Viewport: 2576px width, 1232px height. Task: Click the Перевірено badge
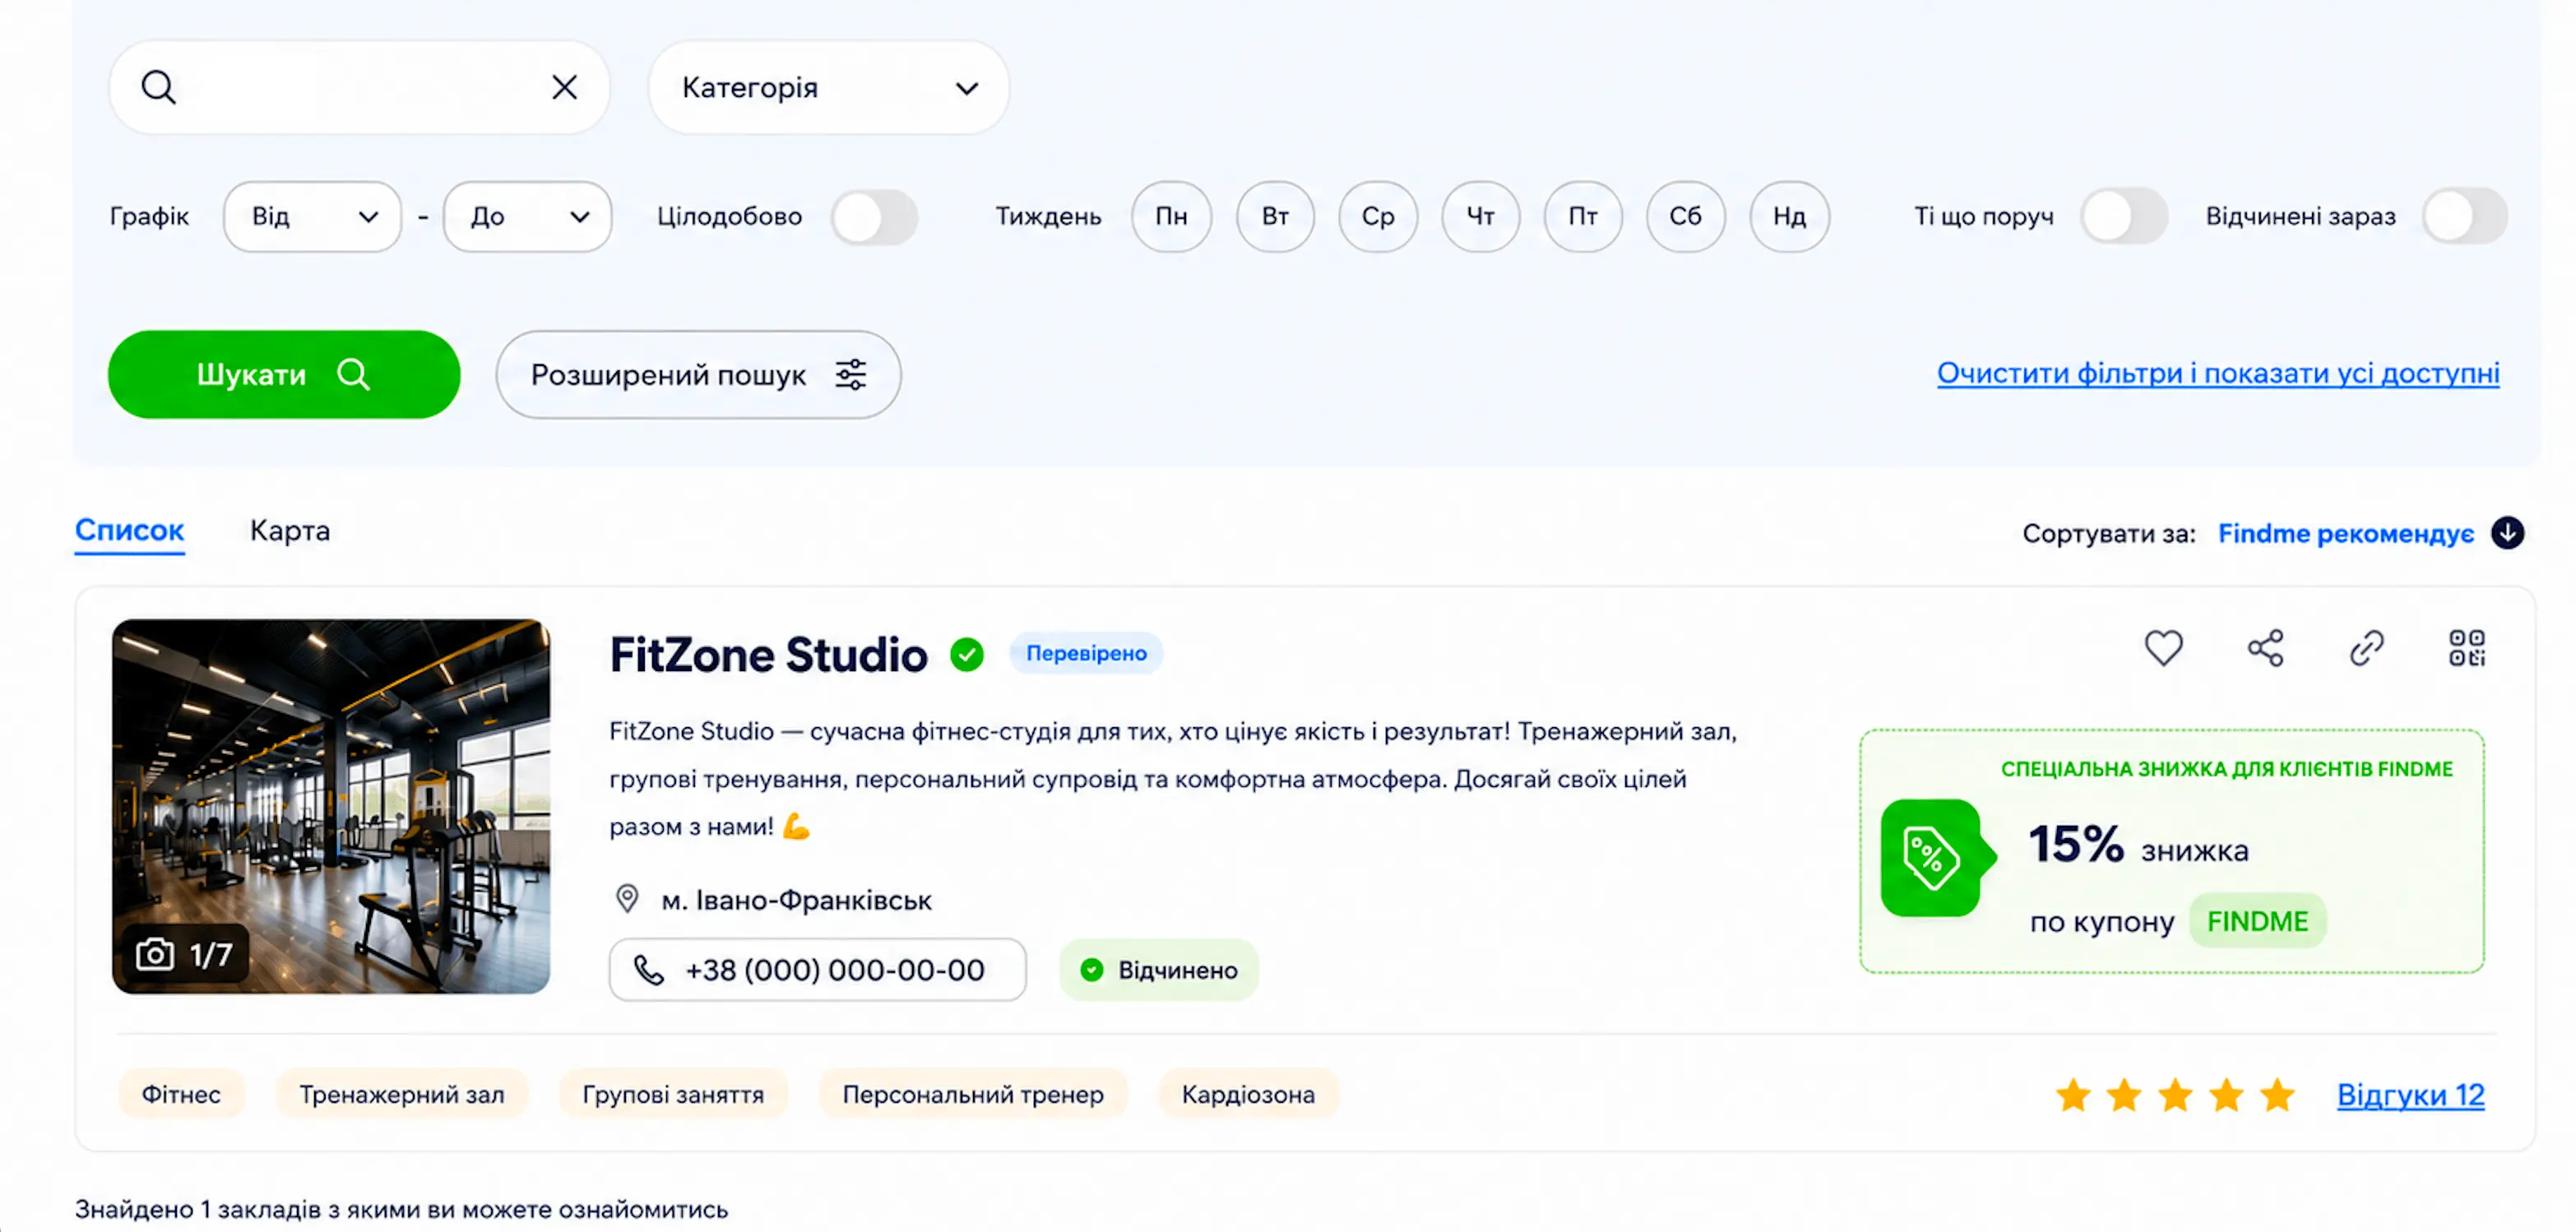(x=1086, y=653)
